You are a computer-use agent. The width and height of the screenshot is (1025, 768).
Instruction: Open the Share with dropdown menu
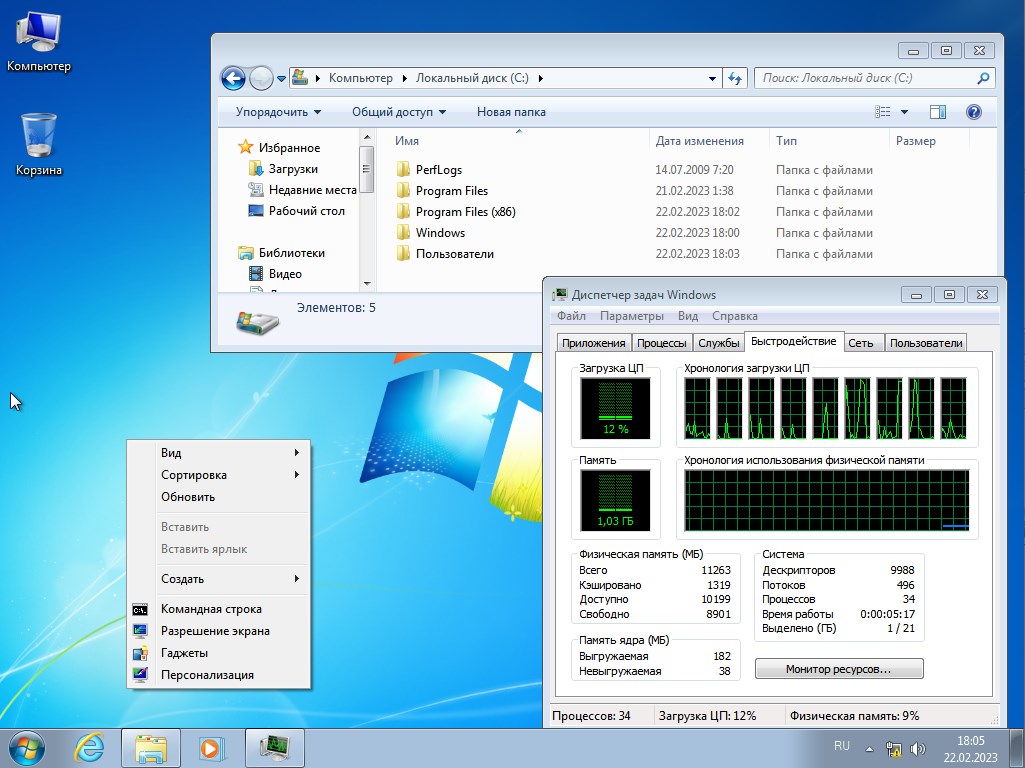(x=399, y=112)
